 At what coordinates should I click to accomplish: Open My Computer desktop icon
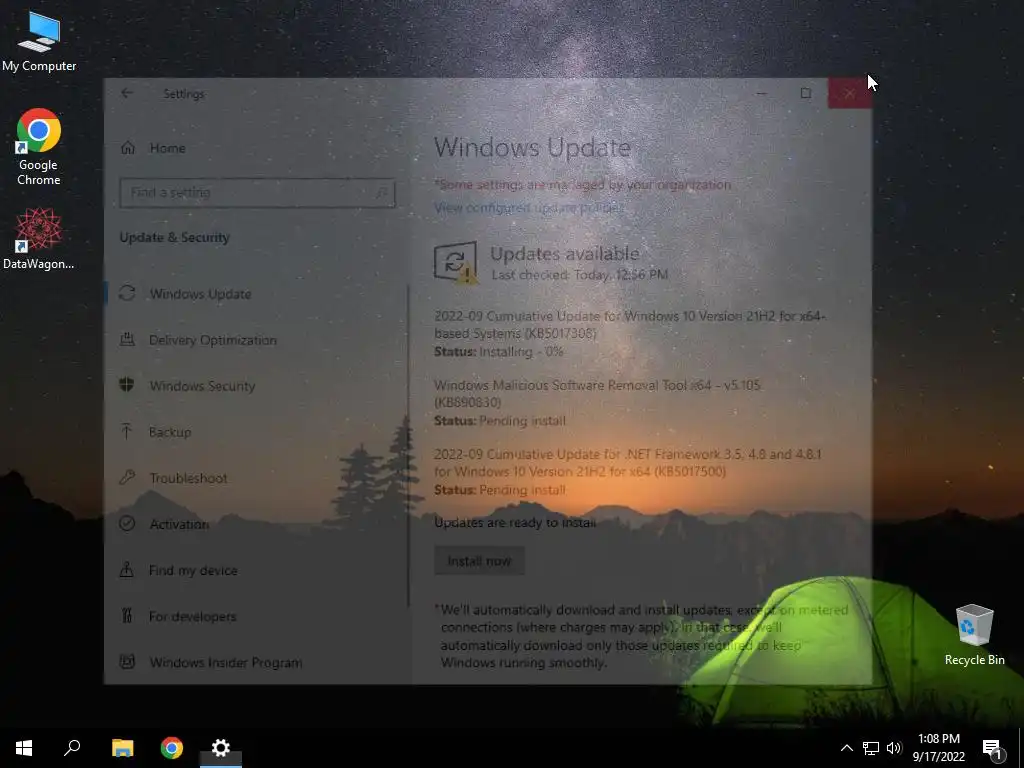pos(39,42)
